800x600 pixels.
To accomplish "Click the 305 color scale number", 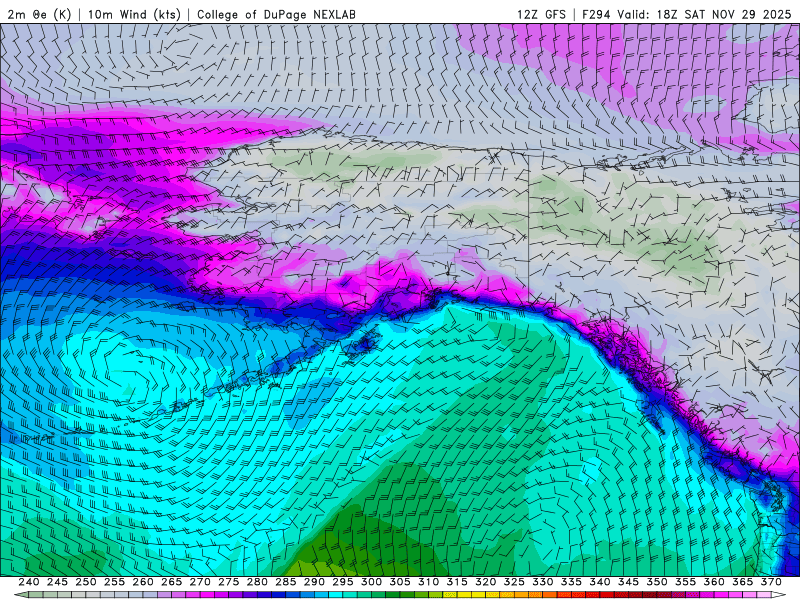I will (400, 582).
